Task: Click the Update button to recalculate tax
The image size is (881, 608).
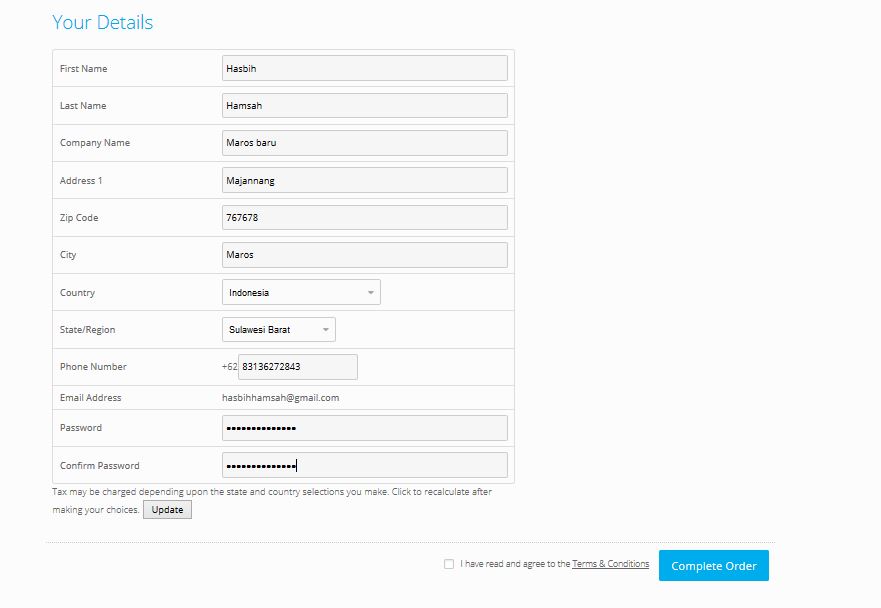Action: click(167, 509)
